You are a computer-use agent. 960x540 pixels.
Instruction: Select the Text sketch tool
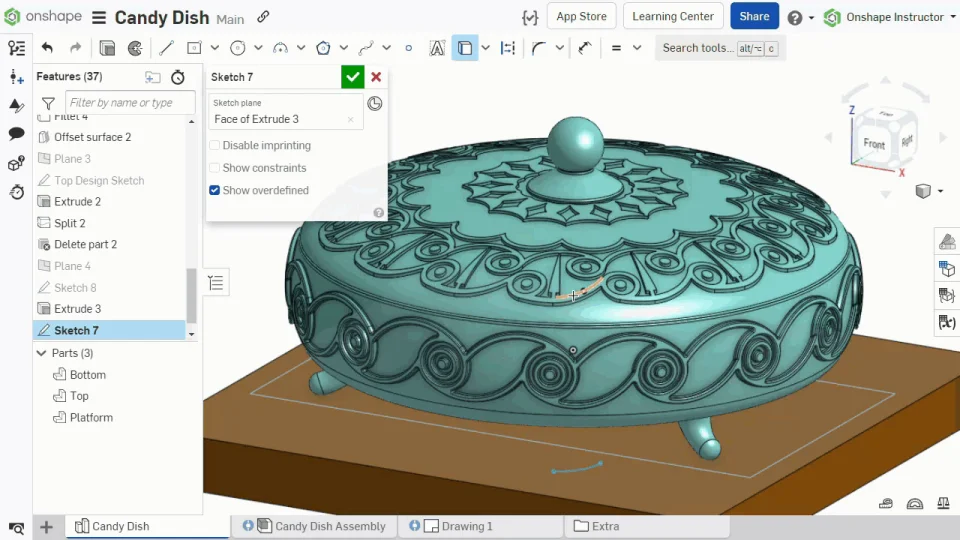click(437, 48)
